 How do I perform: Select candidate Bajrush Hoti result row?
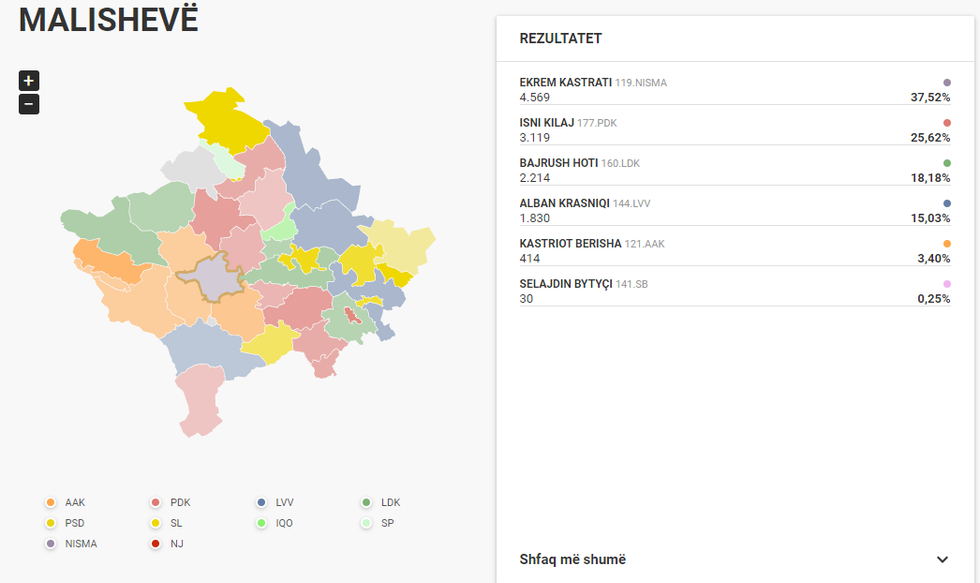734,170
